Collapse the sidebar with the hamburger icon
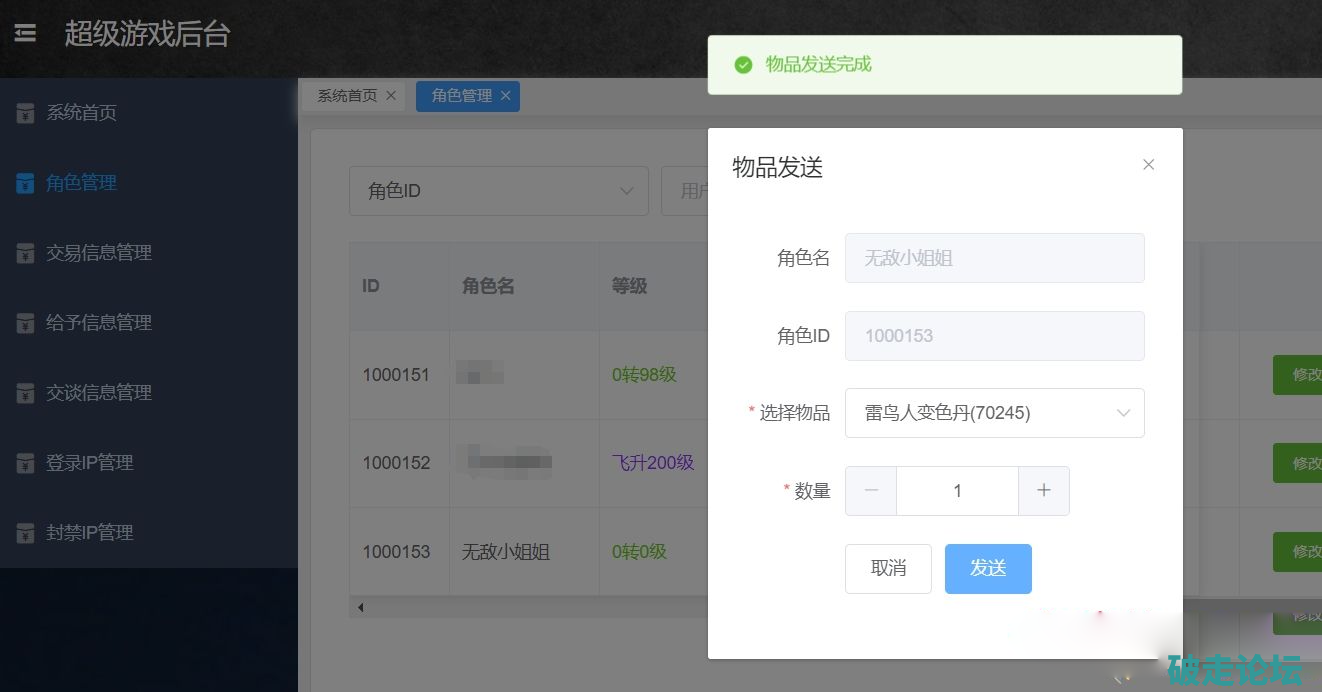The image size is (1322, 692). (x=25, y=33)
